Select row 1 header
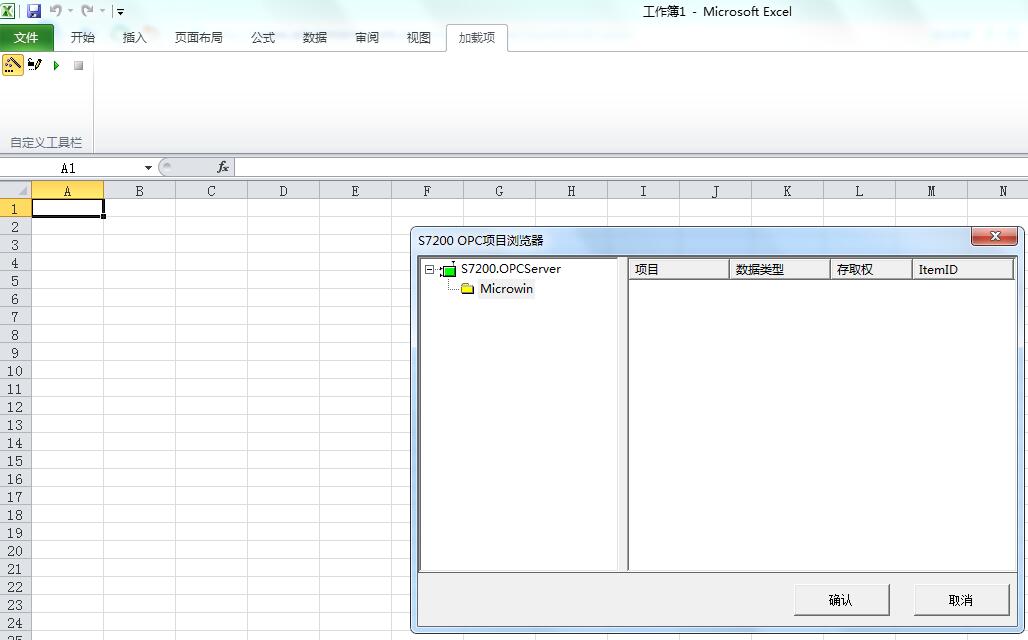This screenshot has height=640, width=1028. [x=15, y=209]
